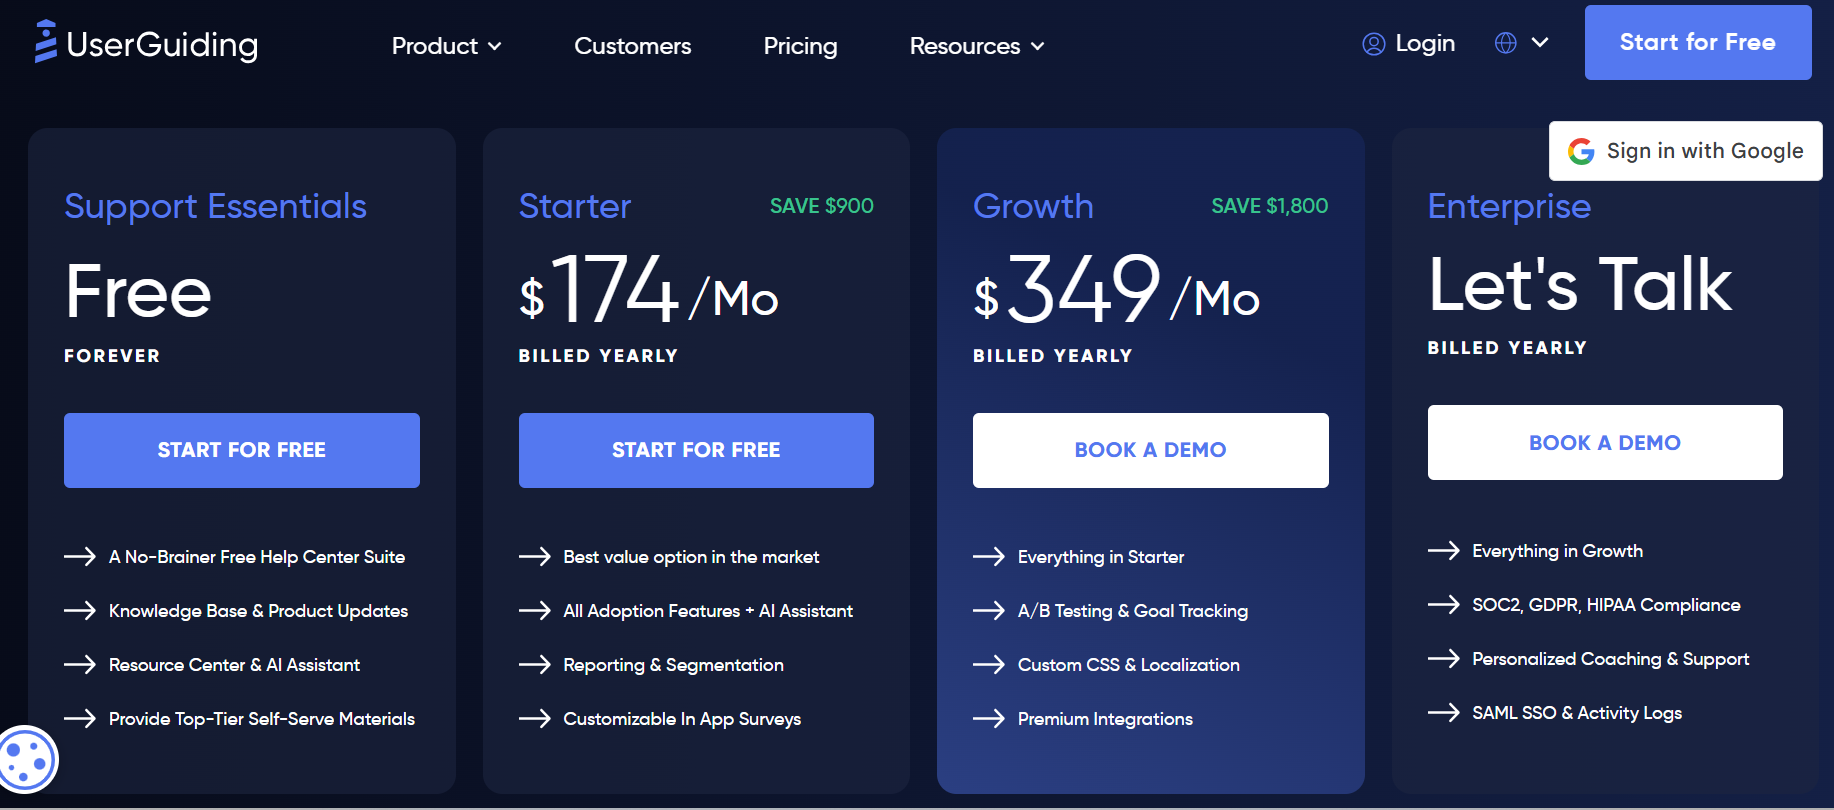Click the UserGuiding logo
1834x810 pixels.
coord(146,43)
